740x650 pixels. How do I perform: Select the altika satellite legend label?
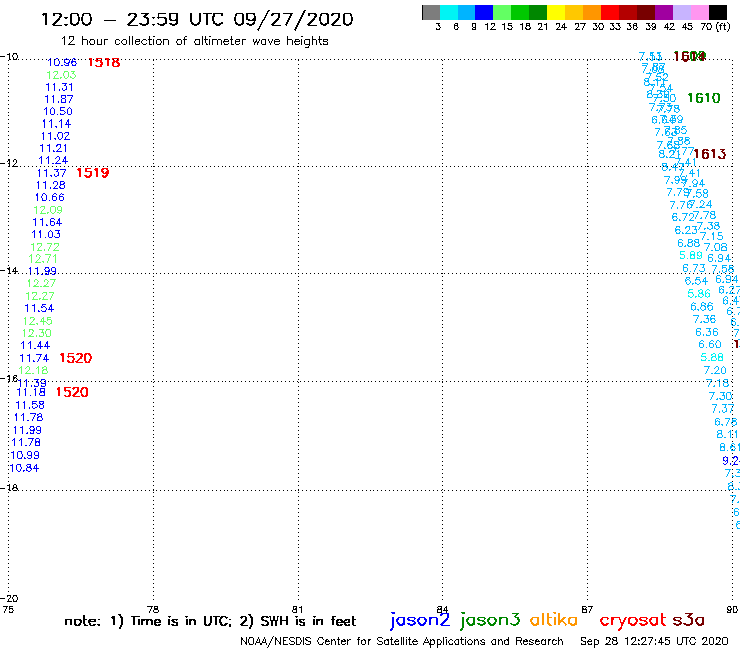[x=553, y=619]
